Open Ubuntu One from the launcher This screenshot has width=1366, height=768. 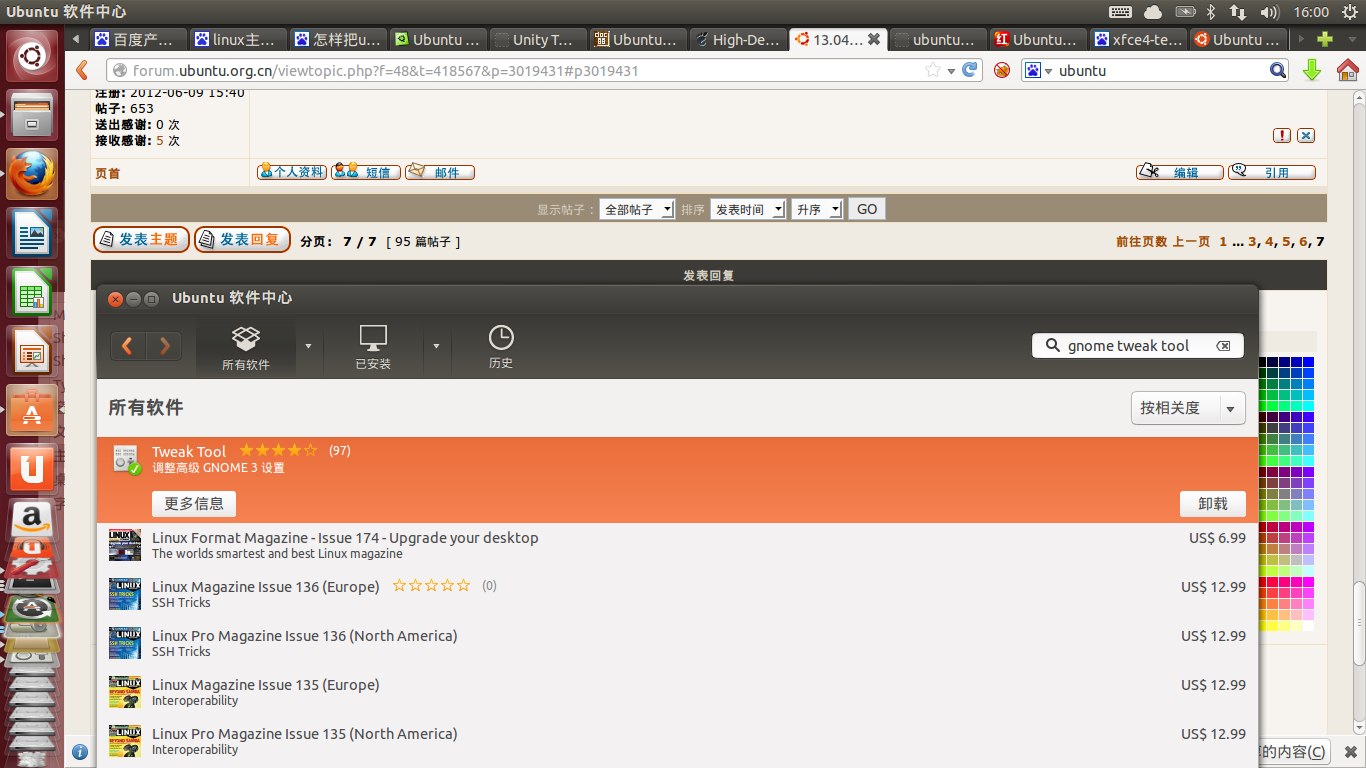tap(32, 468)
